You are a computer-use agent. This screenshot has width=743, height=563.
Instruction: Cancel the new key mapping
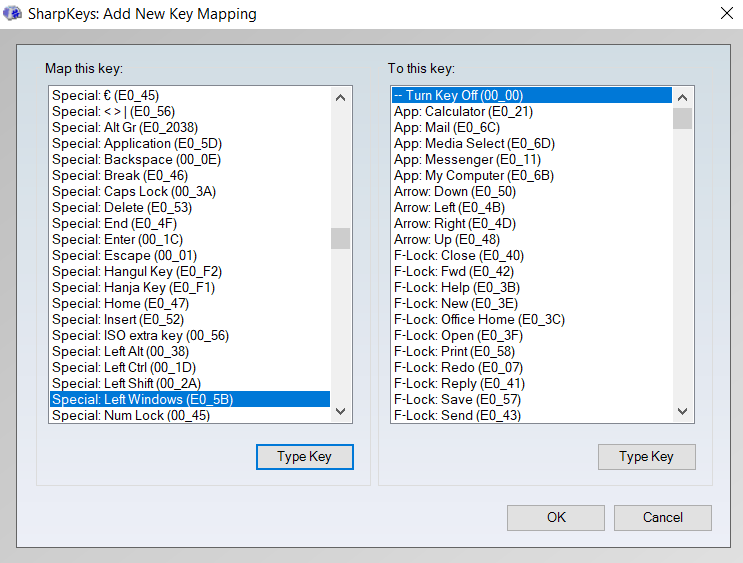[x=662, y=517]
